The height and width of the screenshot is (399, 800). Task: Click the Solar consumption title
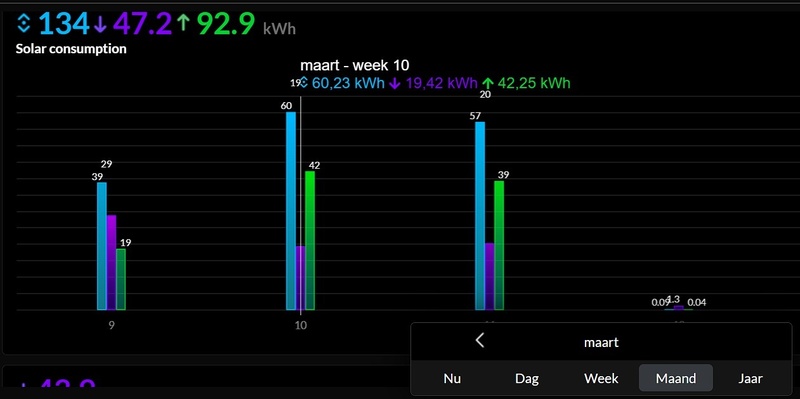[71, 49]
